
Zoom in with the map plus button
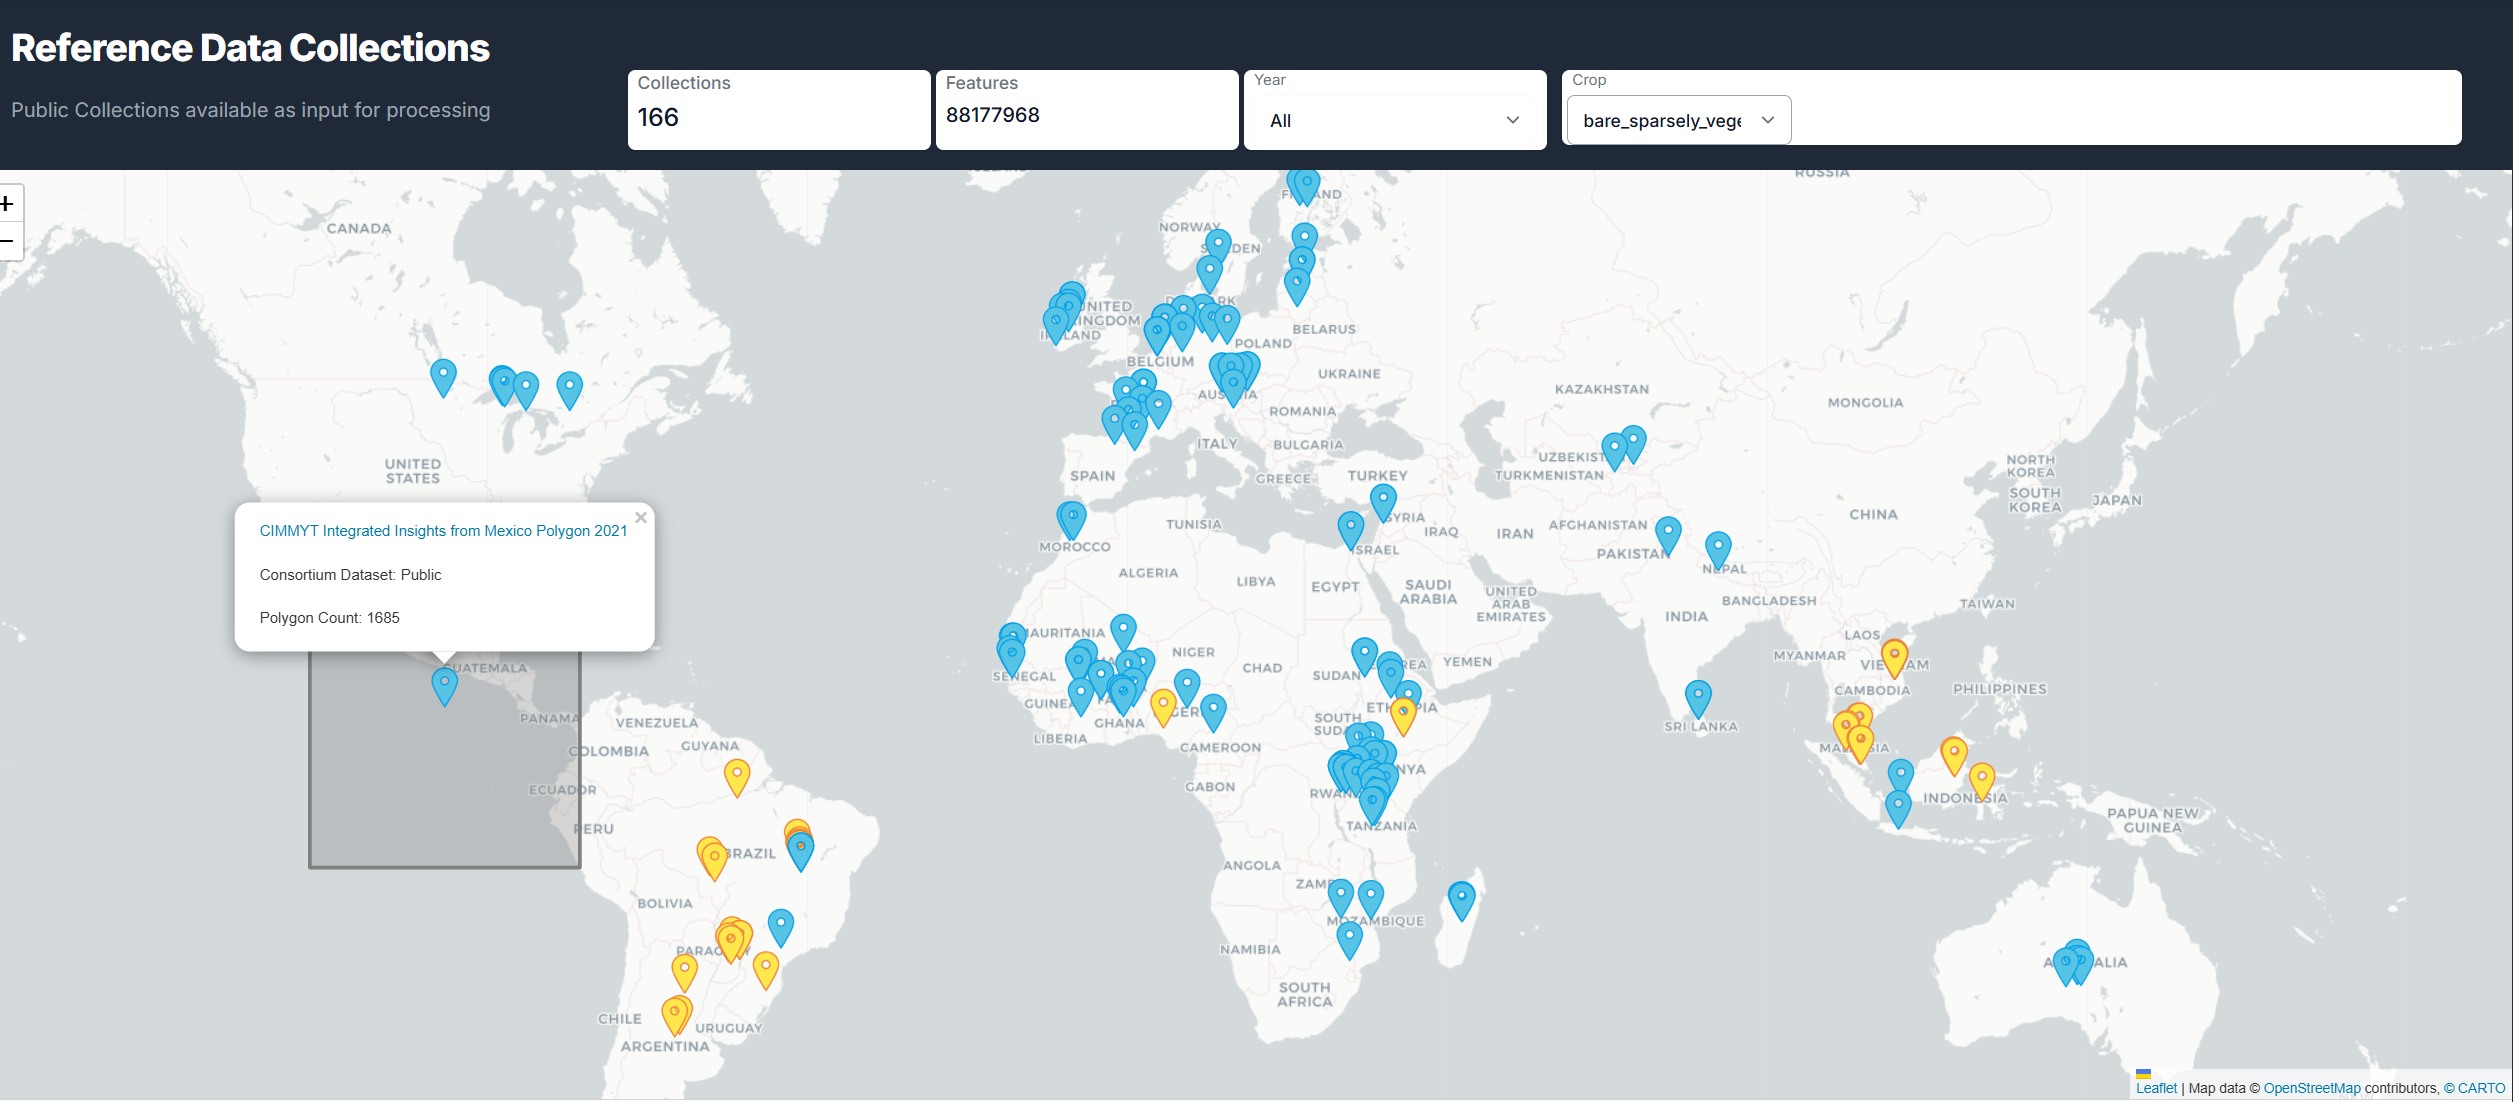[8, 204]
